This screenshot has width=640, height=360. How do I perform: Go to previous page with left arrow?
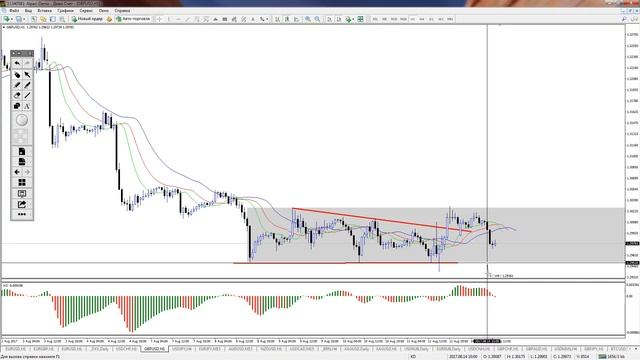pos(17,172)
